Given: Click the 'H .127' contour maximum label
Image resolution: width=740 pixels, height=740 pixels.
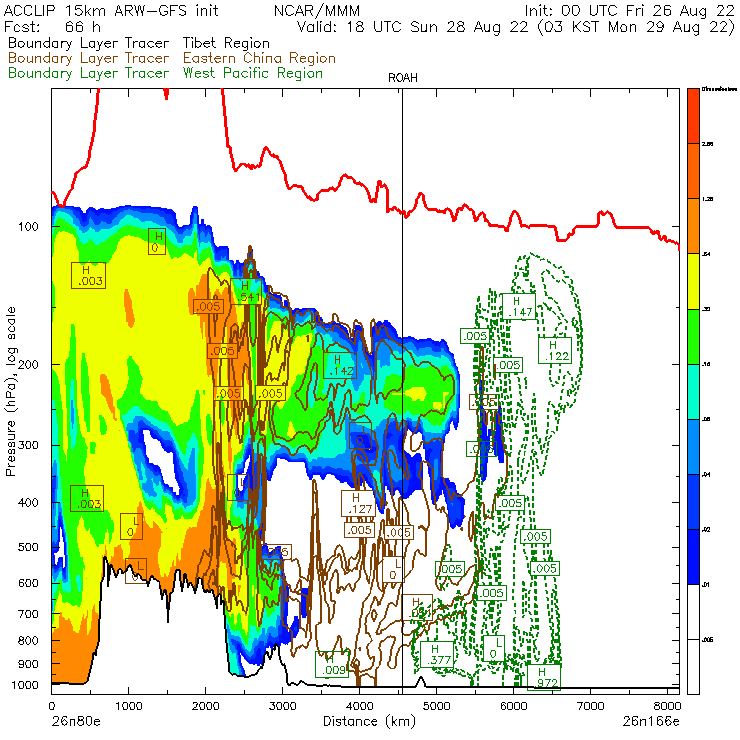Looking at the screenshot, I should (x=359, y=504).
